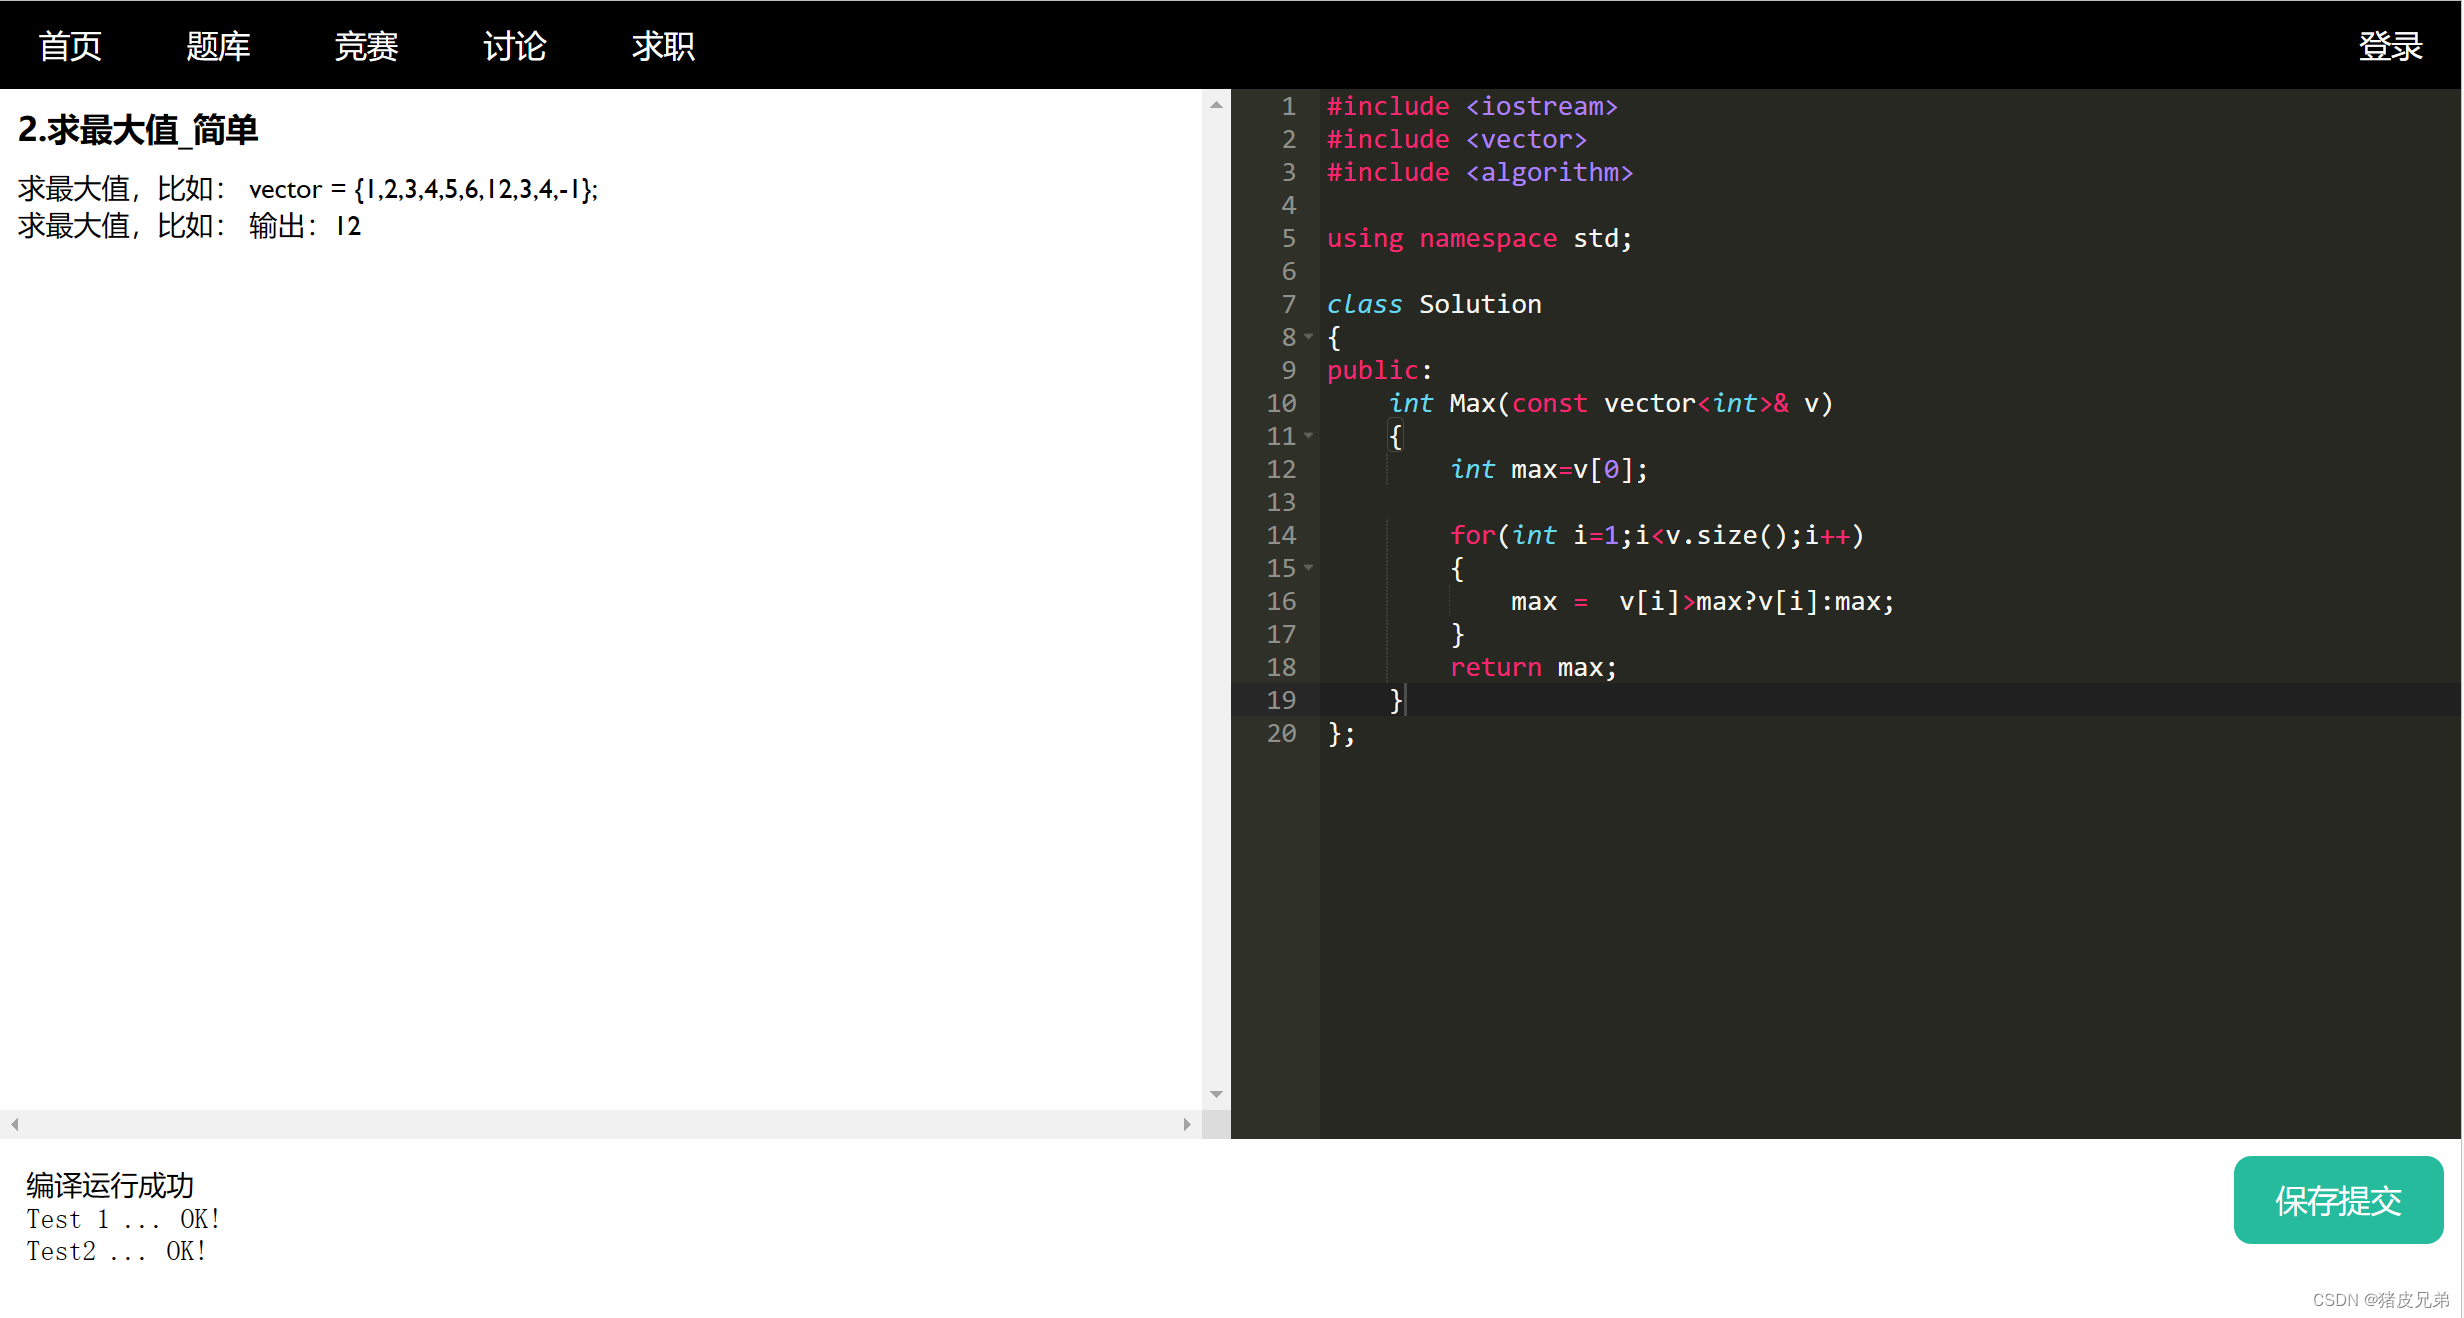Click the right arrow of the horizontal scrollbar
The width and height of the screenshot is (2464, 1318).
click(x=1187, y=1124)
